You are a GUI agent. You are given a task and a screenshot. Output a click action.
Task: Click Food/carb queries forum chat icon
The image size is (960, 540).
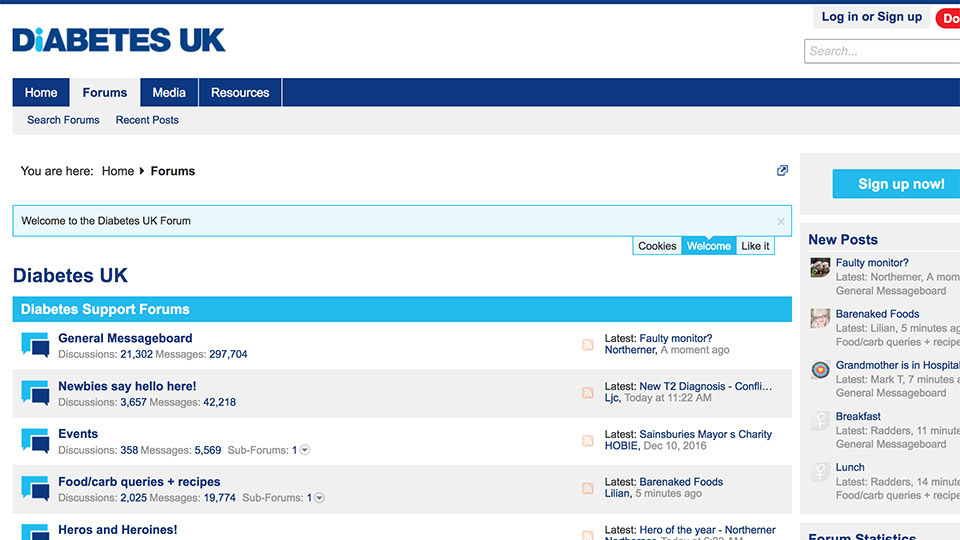[x=35, y=488]
